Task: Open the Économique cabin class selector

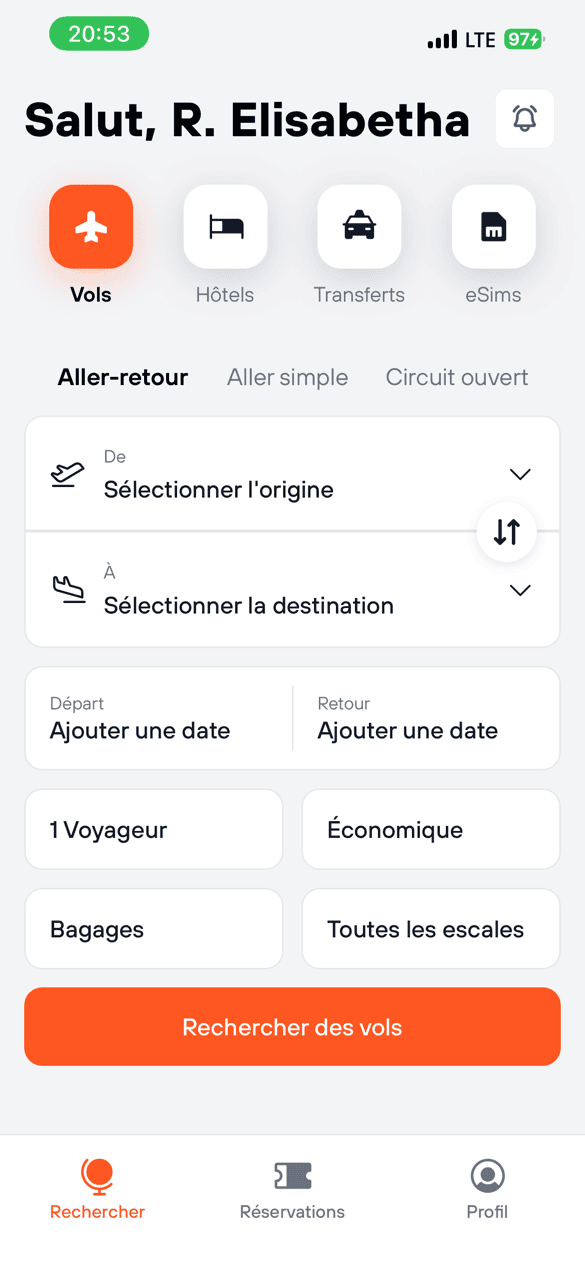Action: [430, 829]
